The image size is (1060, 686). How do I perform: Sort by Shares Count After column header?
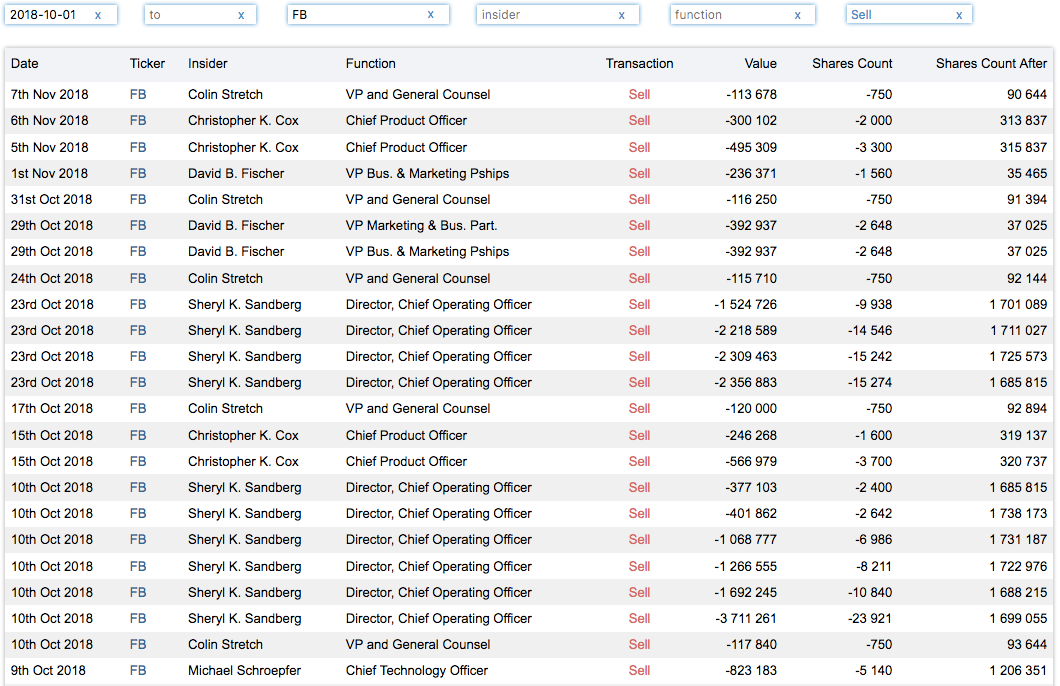[991, 64]
